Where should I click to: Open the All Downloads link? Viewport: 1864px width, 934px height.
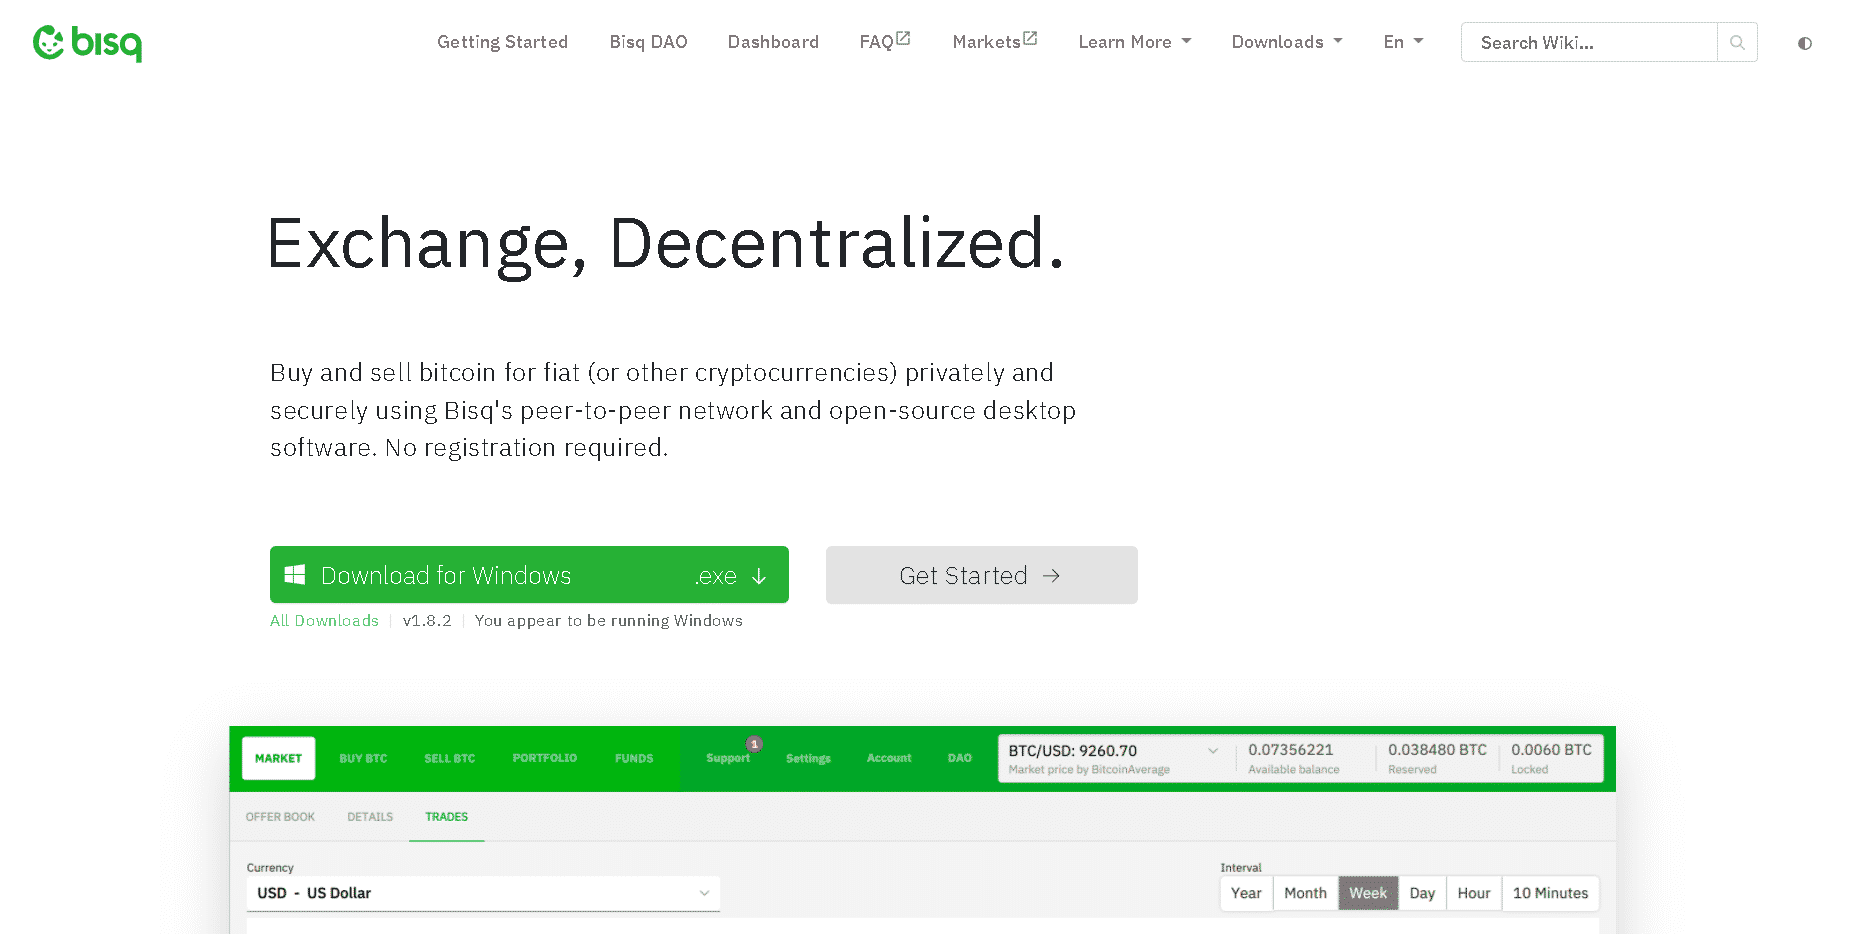click(324, 621)
